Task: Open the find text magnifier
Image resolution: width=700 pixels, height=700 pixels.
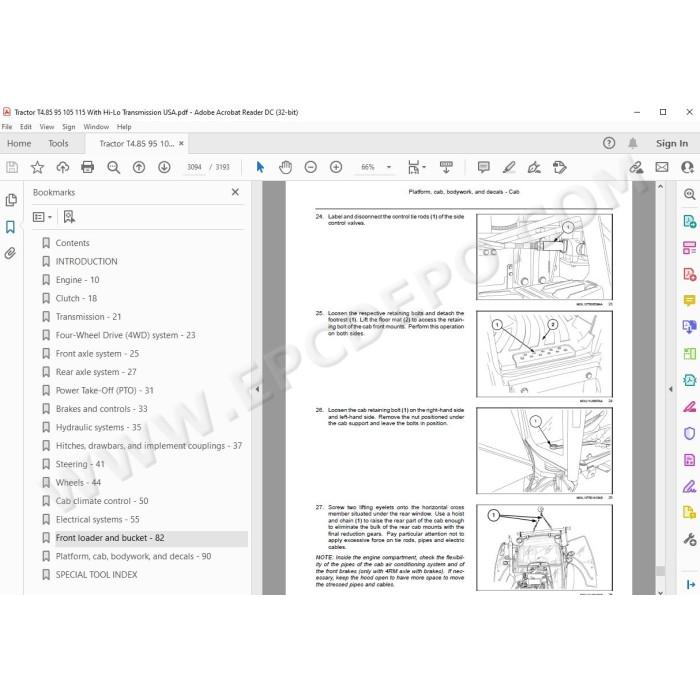Action: (x=113, y=167)
